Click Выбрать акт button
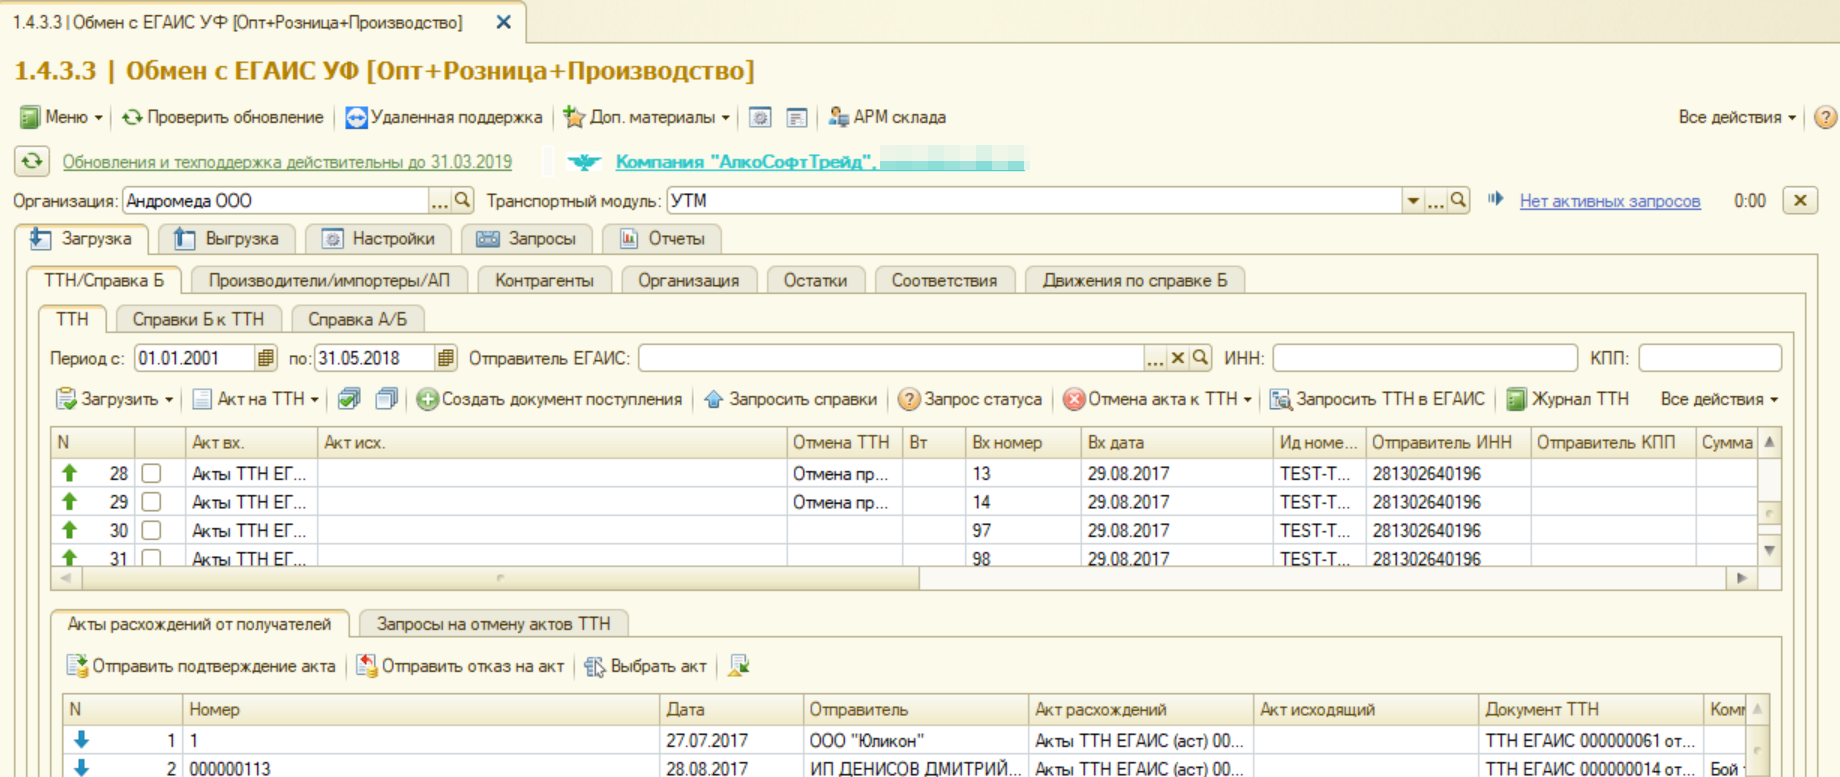Screen dimensions: 1840x777 click(x=645, y=666)
